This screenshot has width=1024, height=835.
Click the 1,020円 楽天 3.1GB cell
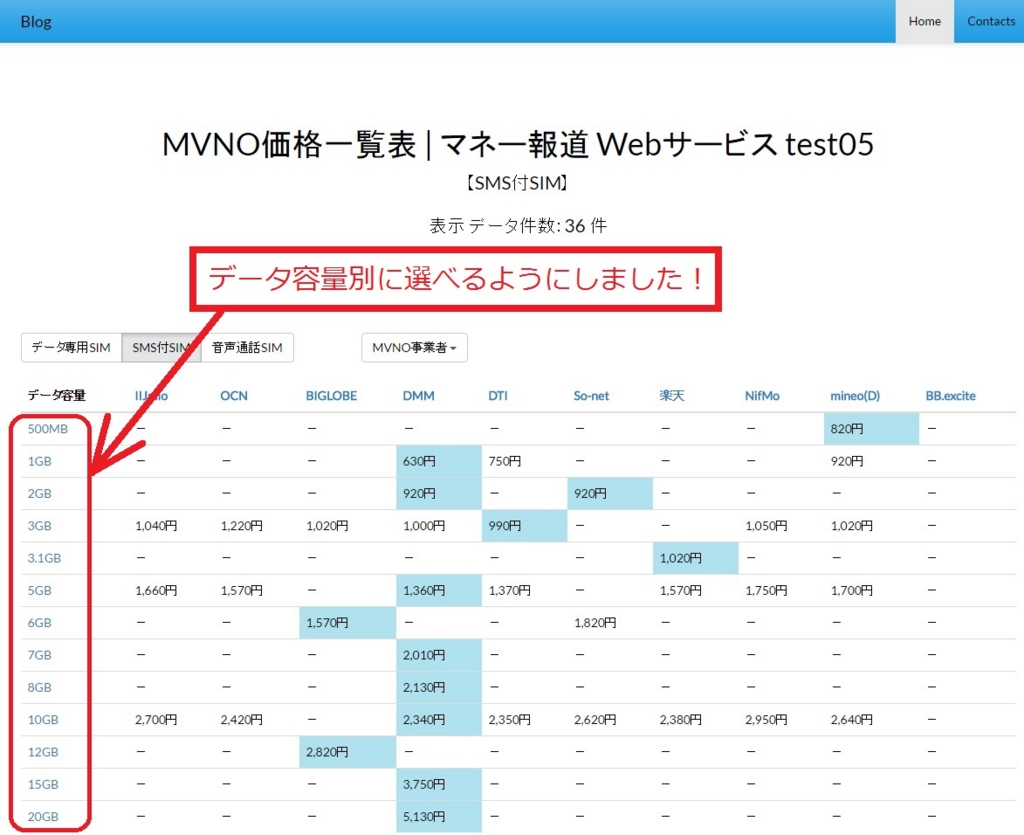coord(696,558)
